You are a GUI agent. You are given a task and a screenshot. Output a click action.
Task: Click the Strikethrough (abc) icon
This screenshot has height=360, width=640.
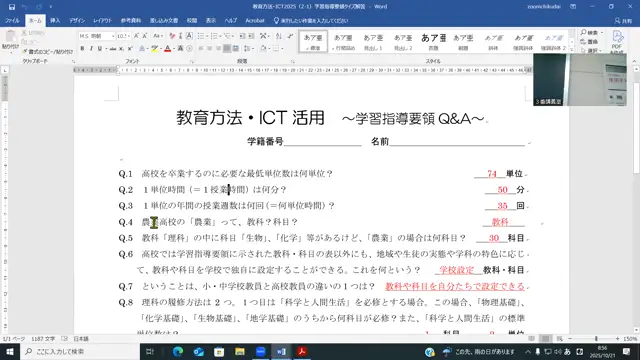click(112, 49)
